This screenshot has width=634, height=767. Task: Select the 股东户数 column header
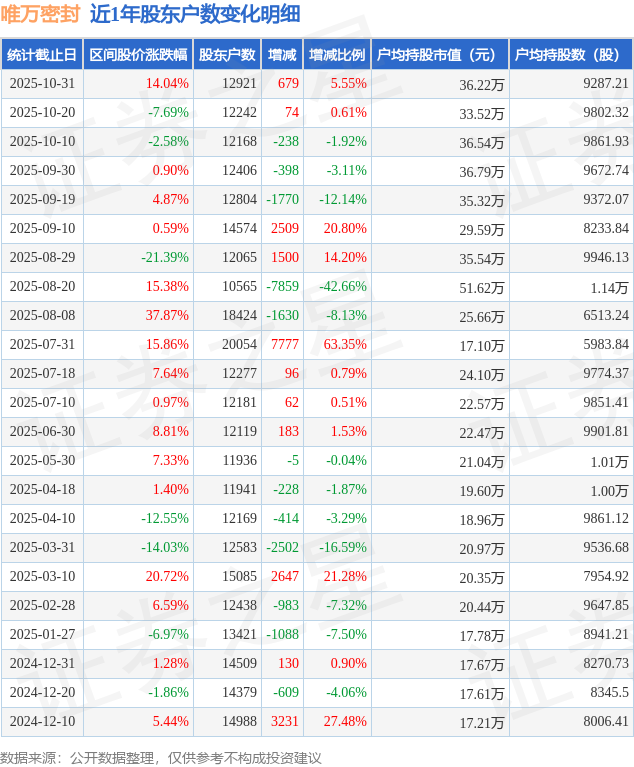point(227,55)
